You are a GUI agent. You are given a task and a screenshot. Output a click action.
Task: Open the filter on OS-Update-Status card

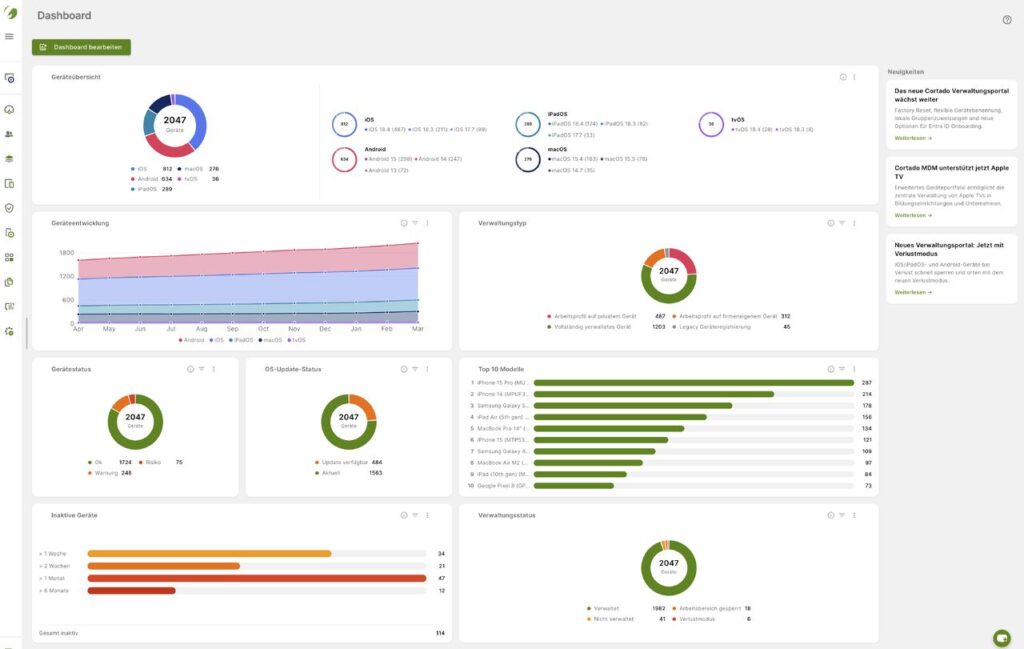(415, 369)
